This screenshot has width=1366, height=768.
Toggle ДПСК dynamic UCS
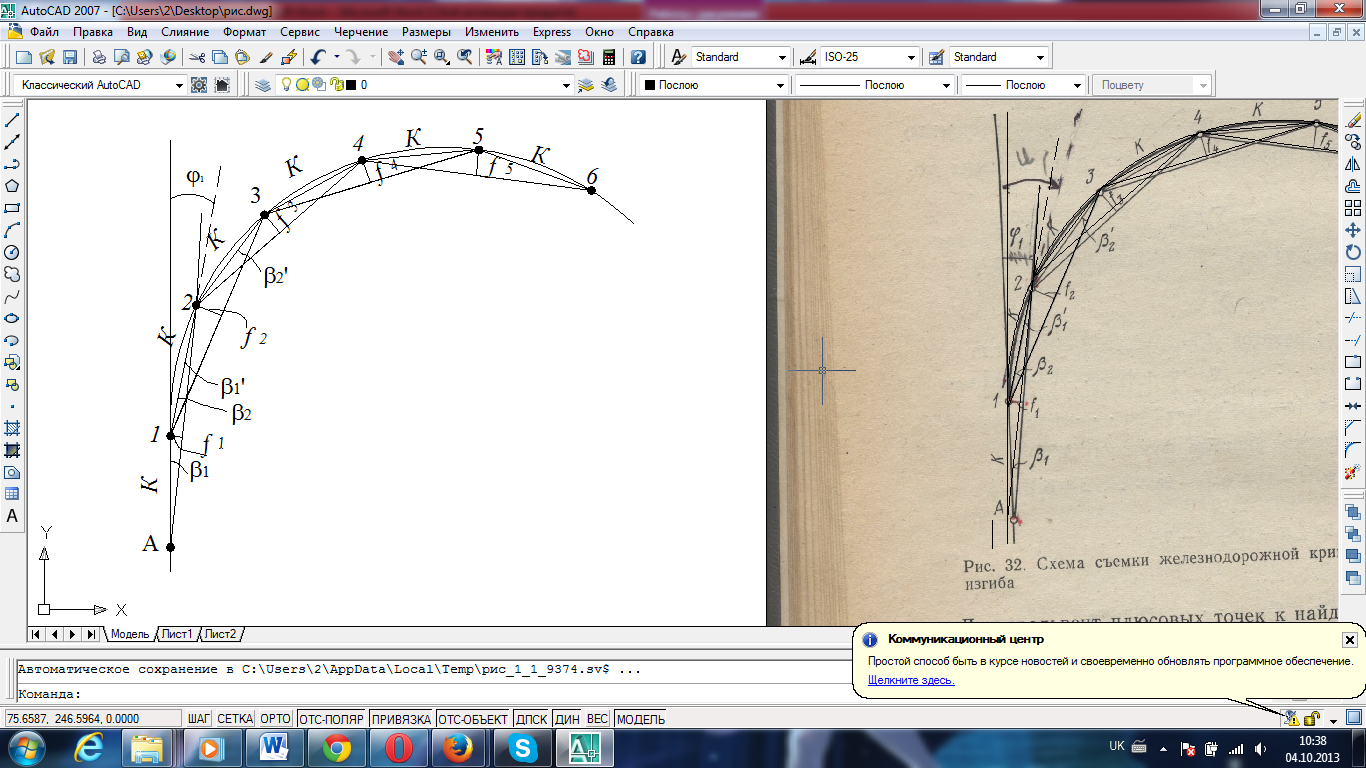(x=532, y=719)
